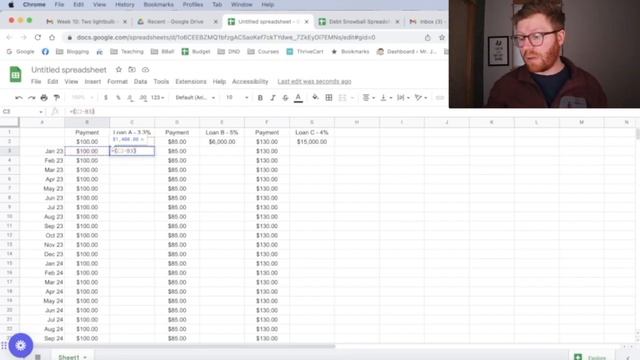Open the fill color bucket
Viewport: 640px width, 360px height.
315,98
